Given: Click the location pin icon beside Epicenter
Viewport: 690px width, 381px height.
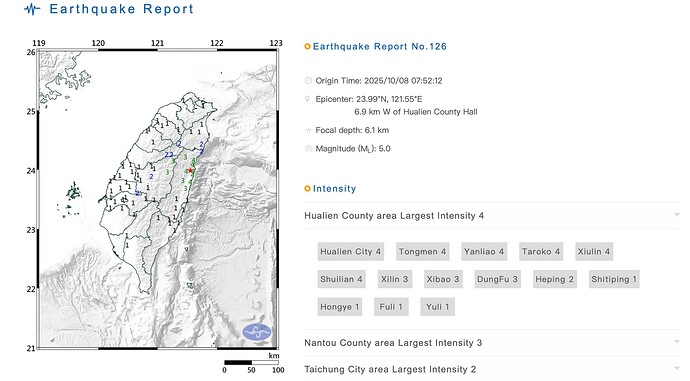Looking at the screenshot, I should tap(308, 99).
